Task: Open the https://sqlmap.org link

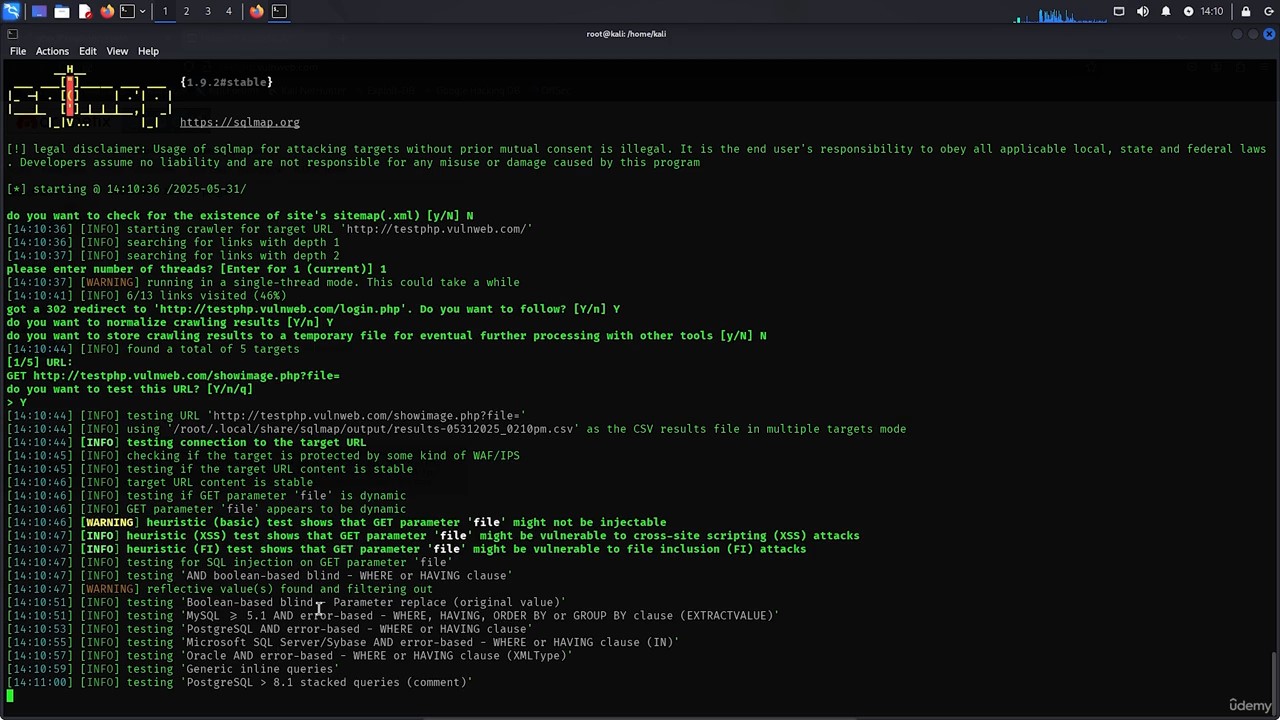Action: point(239,122)
